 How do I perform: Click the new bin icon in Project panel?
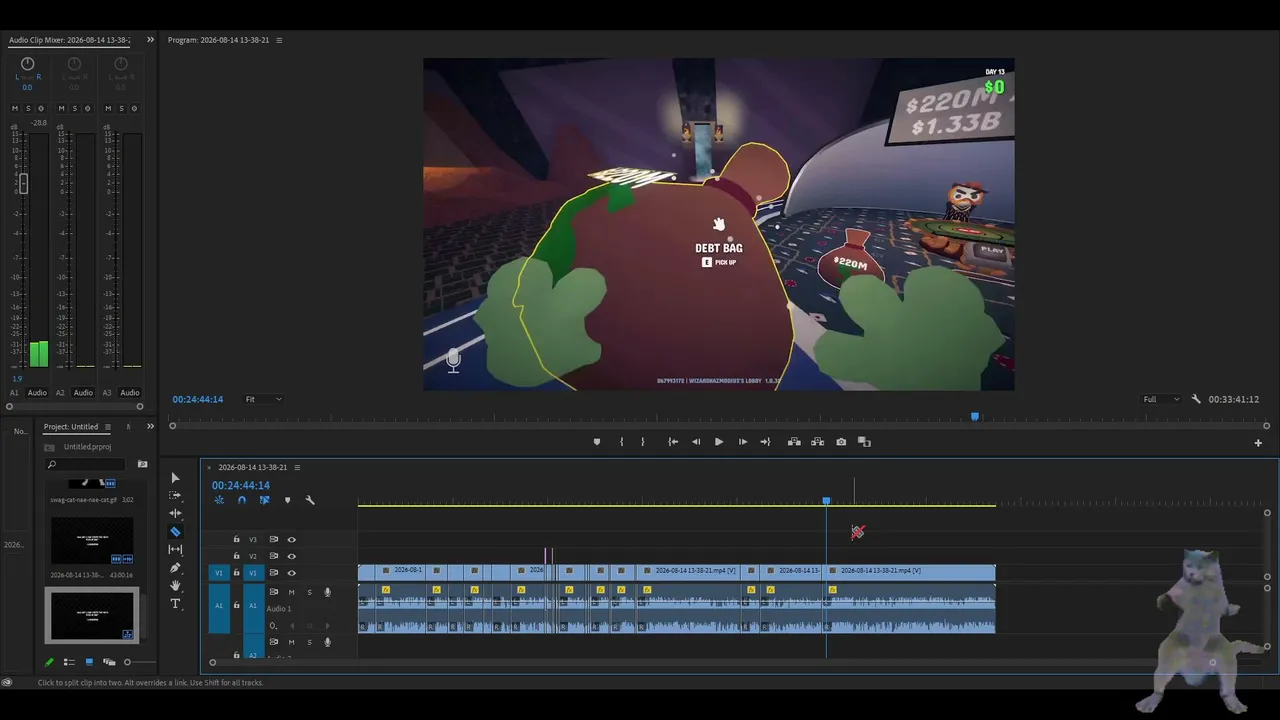[142, 464]
